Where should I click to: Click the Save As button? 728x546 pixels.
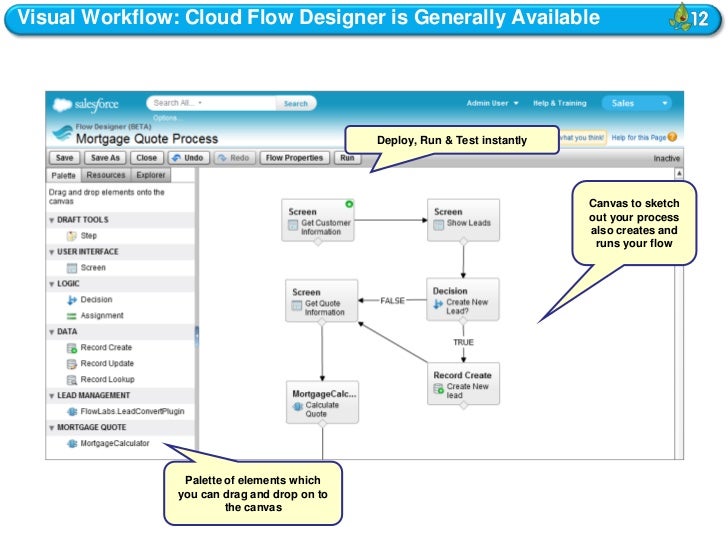105,158
